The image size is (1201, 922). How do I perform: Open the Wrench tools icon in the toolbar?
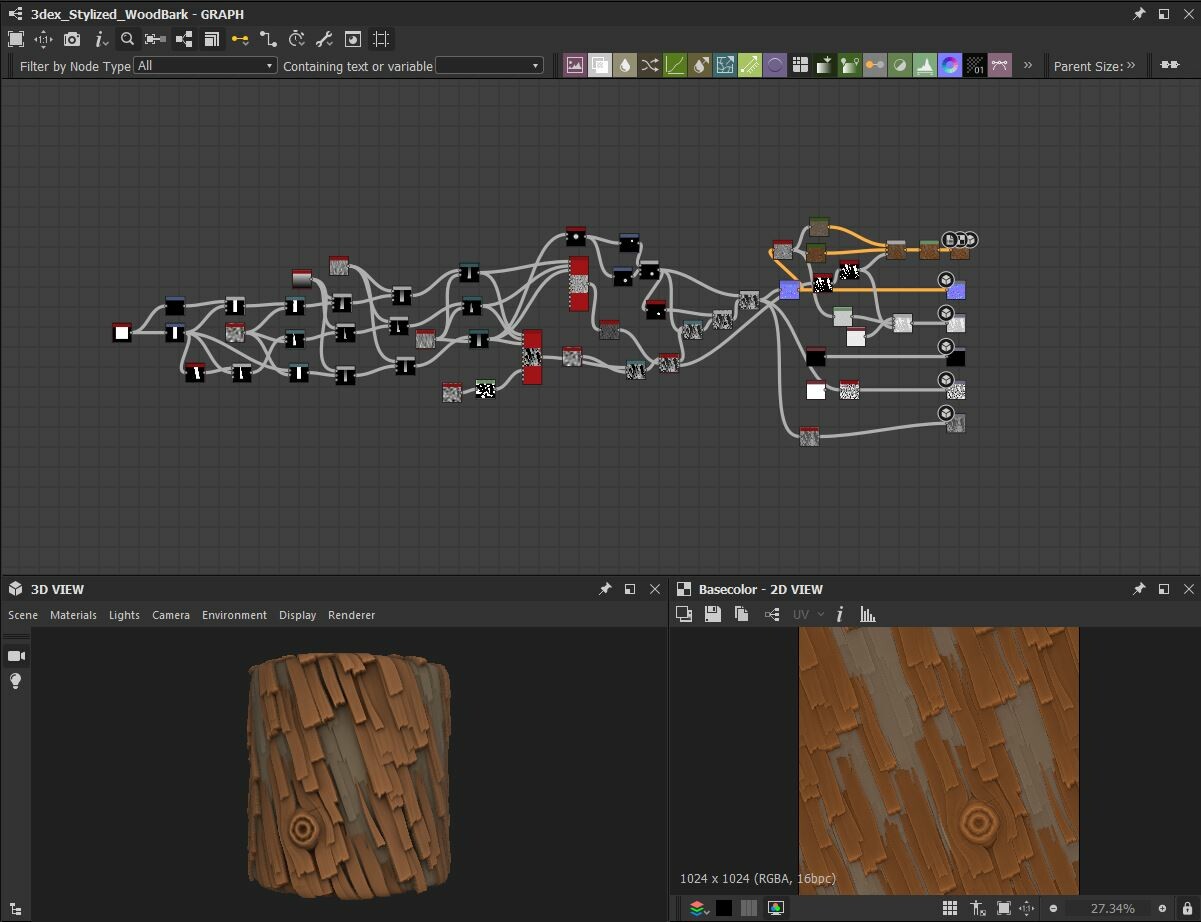pos(323,40)
